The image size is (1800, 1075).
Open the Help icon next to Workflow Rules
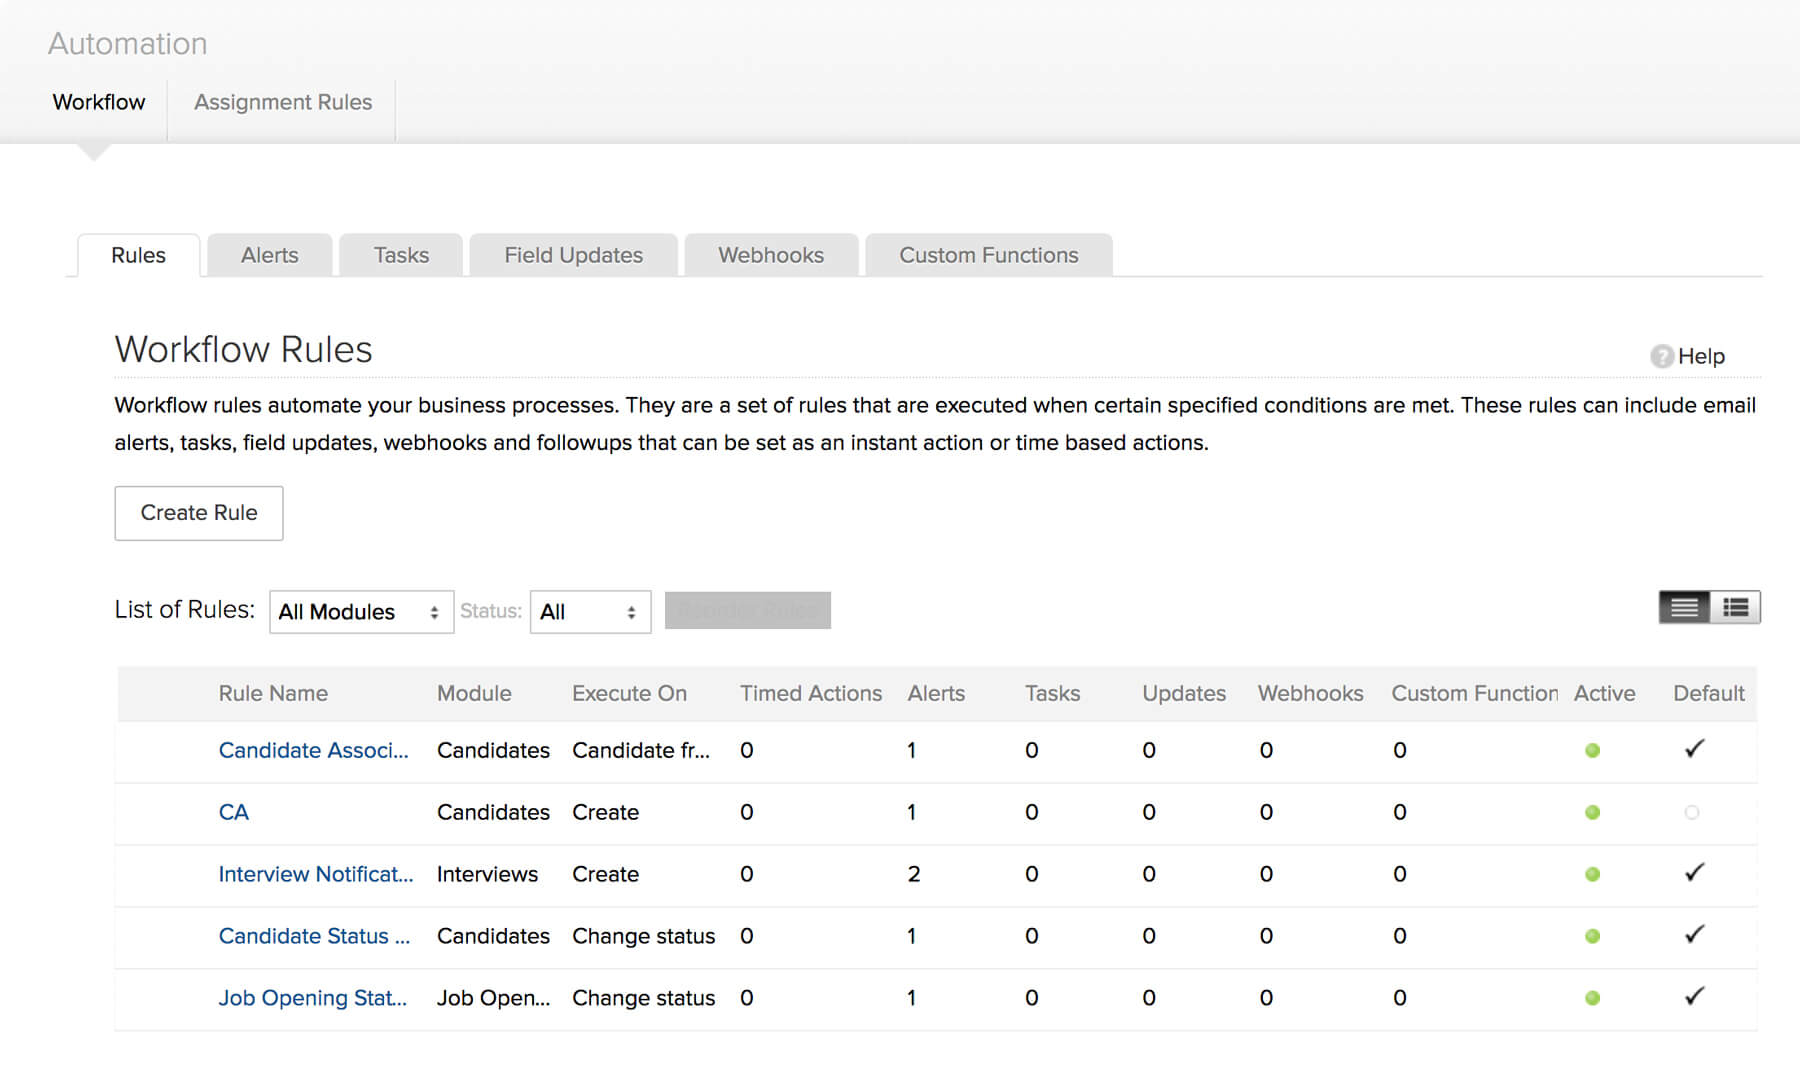pos(1660,356)
